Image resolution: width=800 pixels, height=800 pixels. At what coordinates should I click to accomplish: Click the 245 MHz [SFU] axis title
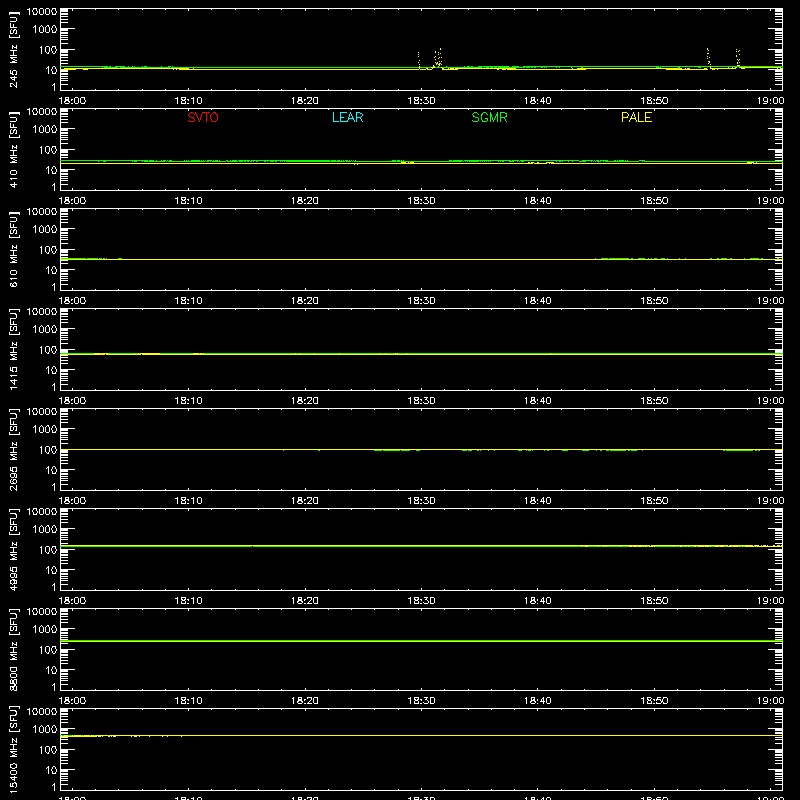[13, 49]
